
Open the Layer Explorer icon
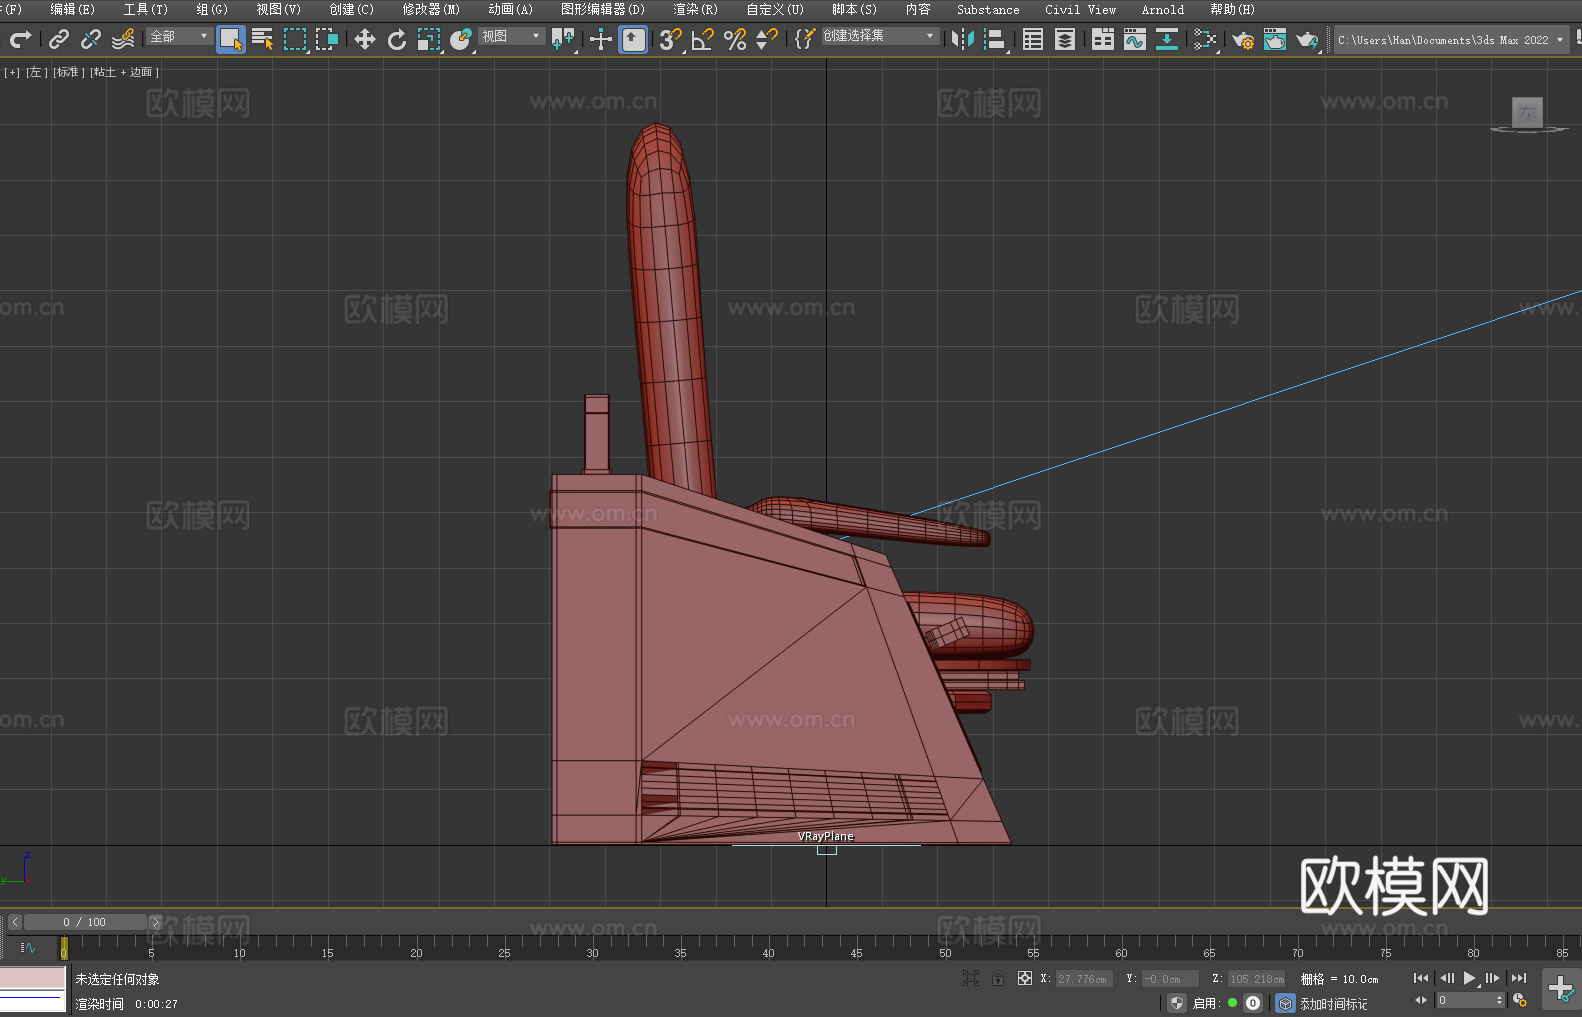click(1065, 39)
